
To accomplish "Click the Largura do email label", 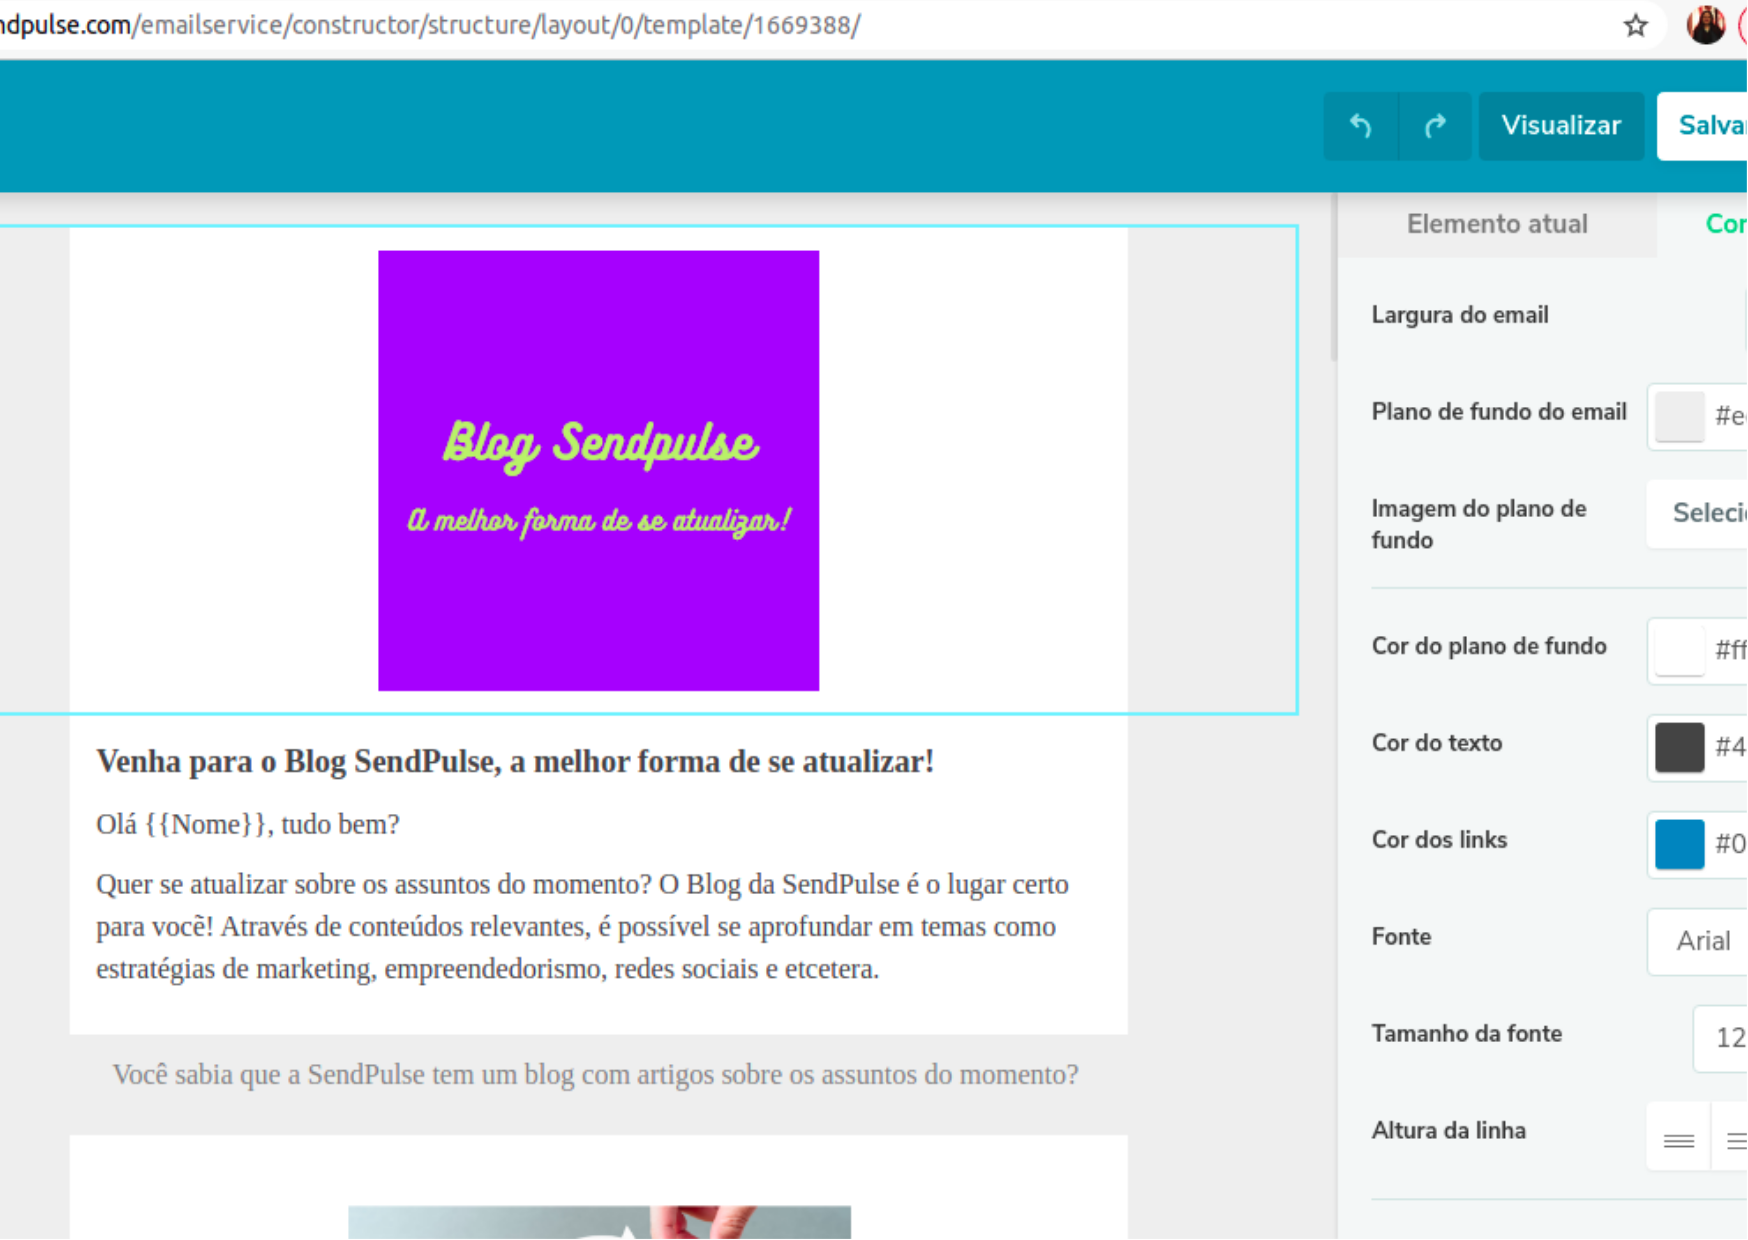I will point(1459,315).
